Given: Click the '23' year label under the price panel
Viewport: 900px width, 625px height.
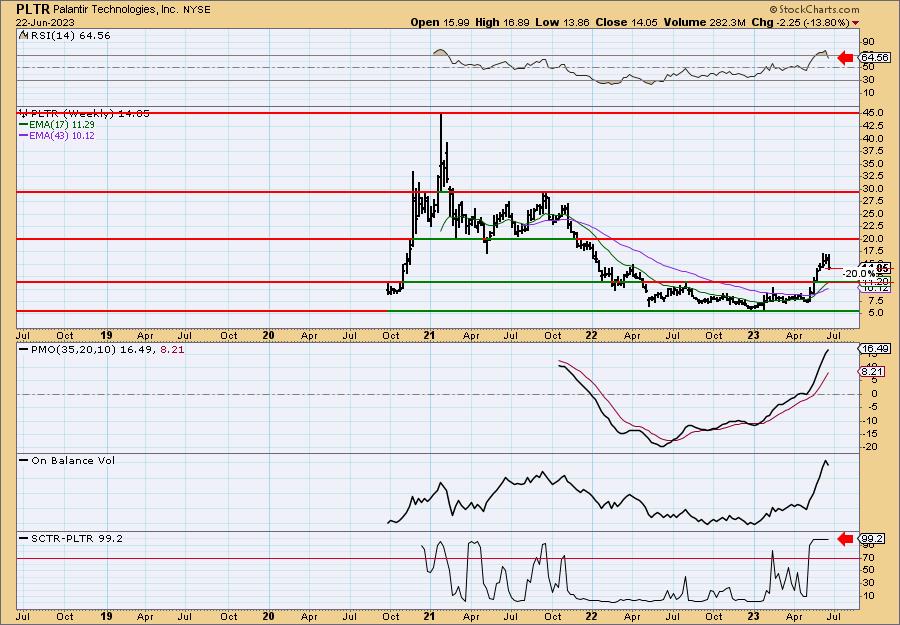Looking at the screenshot, I should 753,336.
